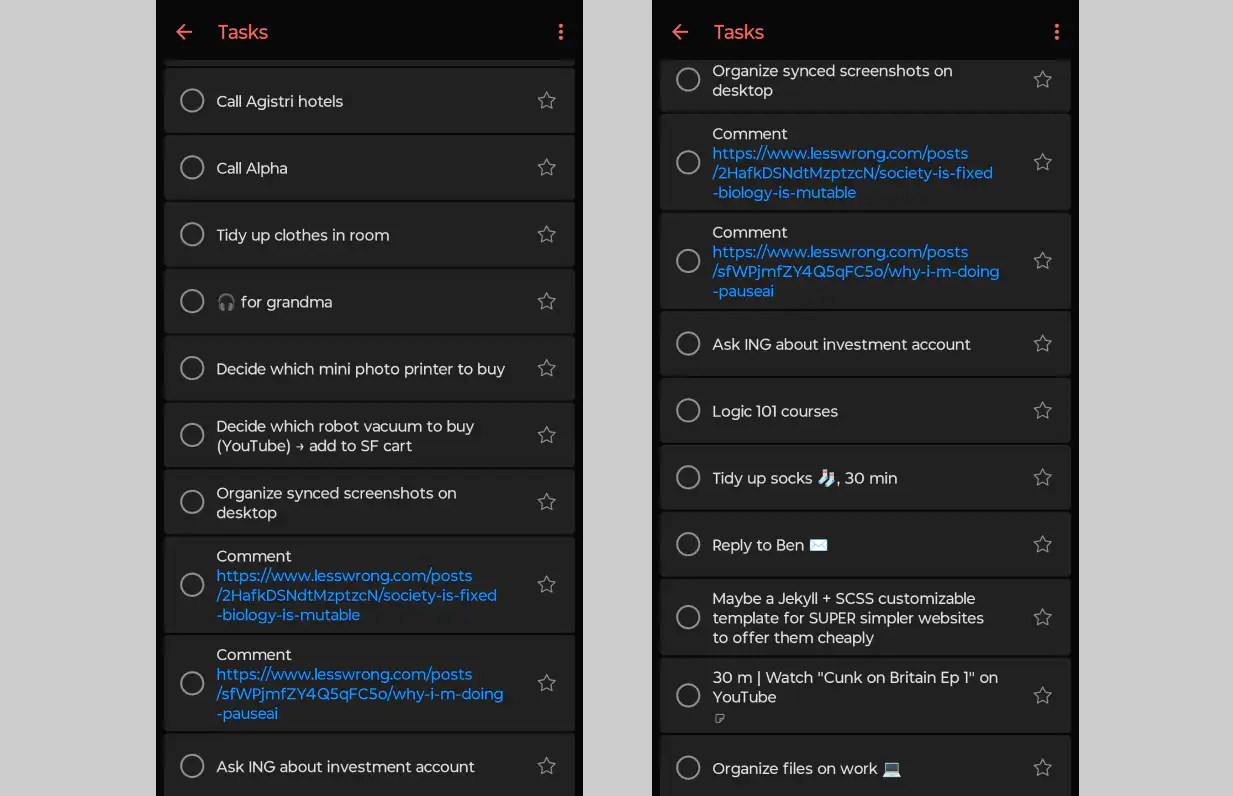Mark "Tidy up socks, 30 min" done
The image size is (1233, 796).
[687, 477]
